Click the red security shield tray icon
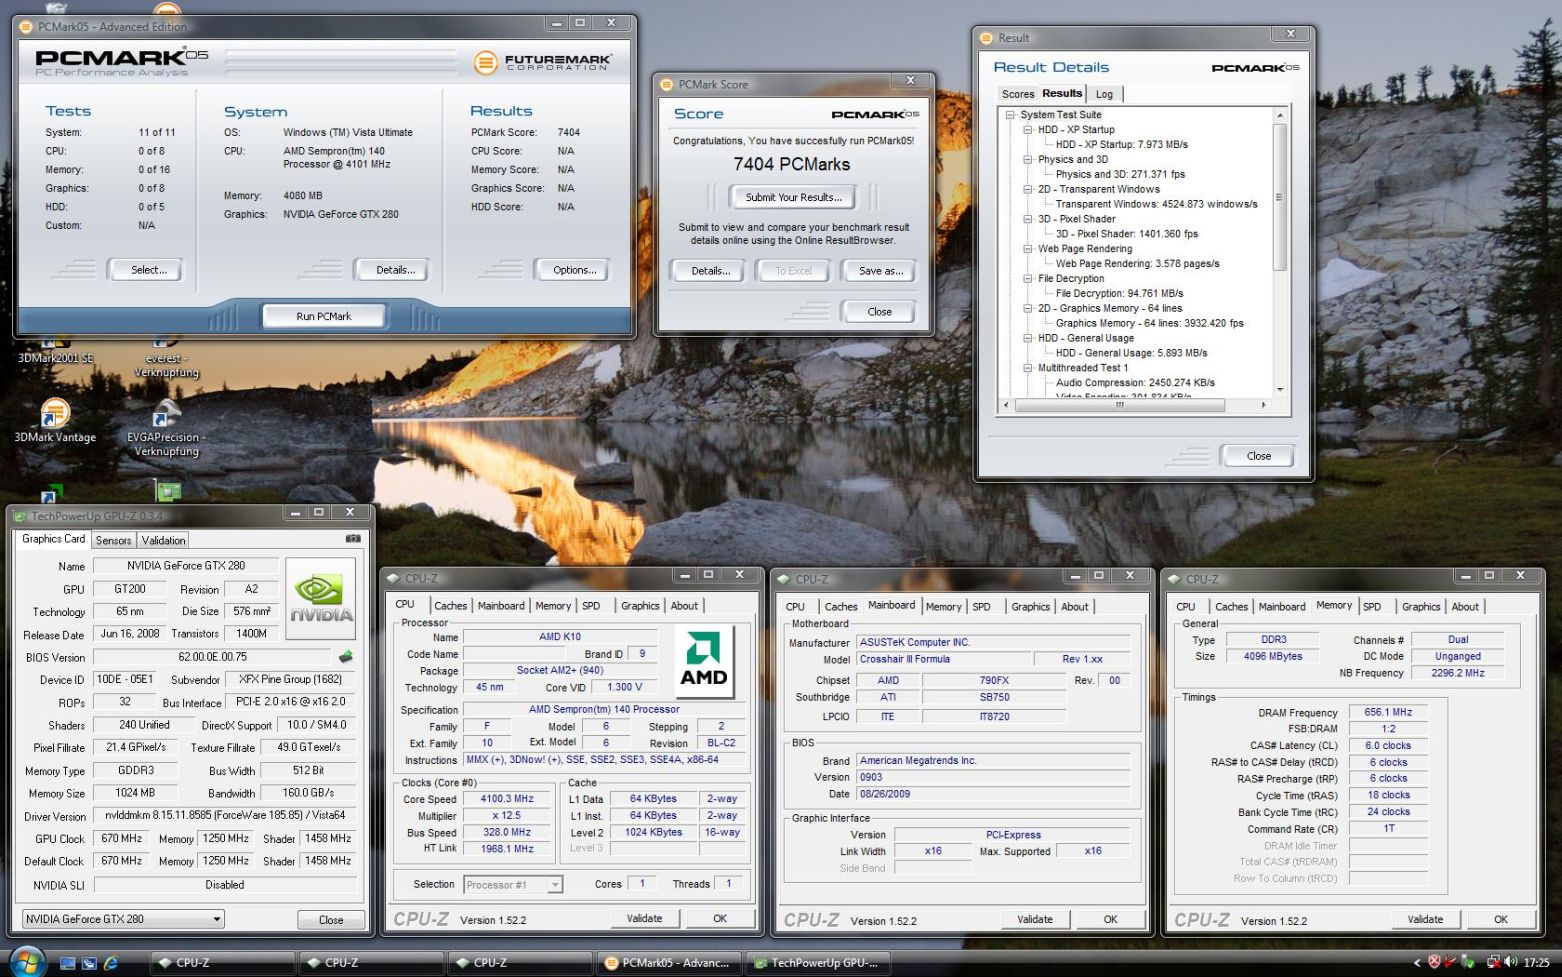1562x977 pixels. pos(1434,962)
